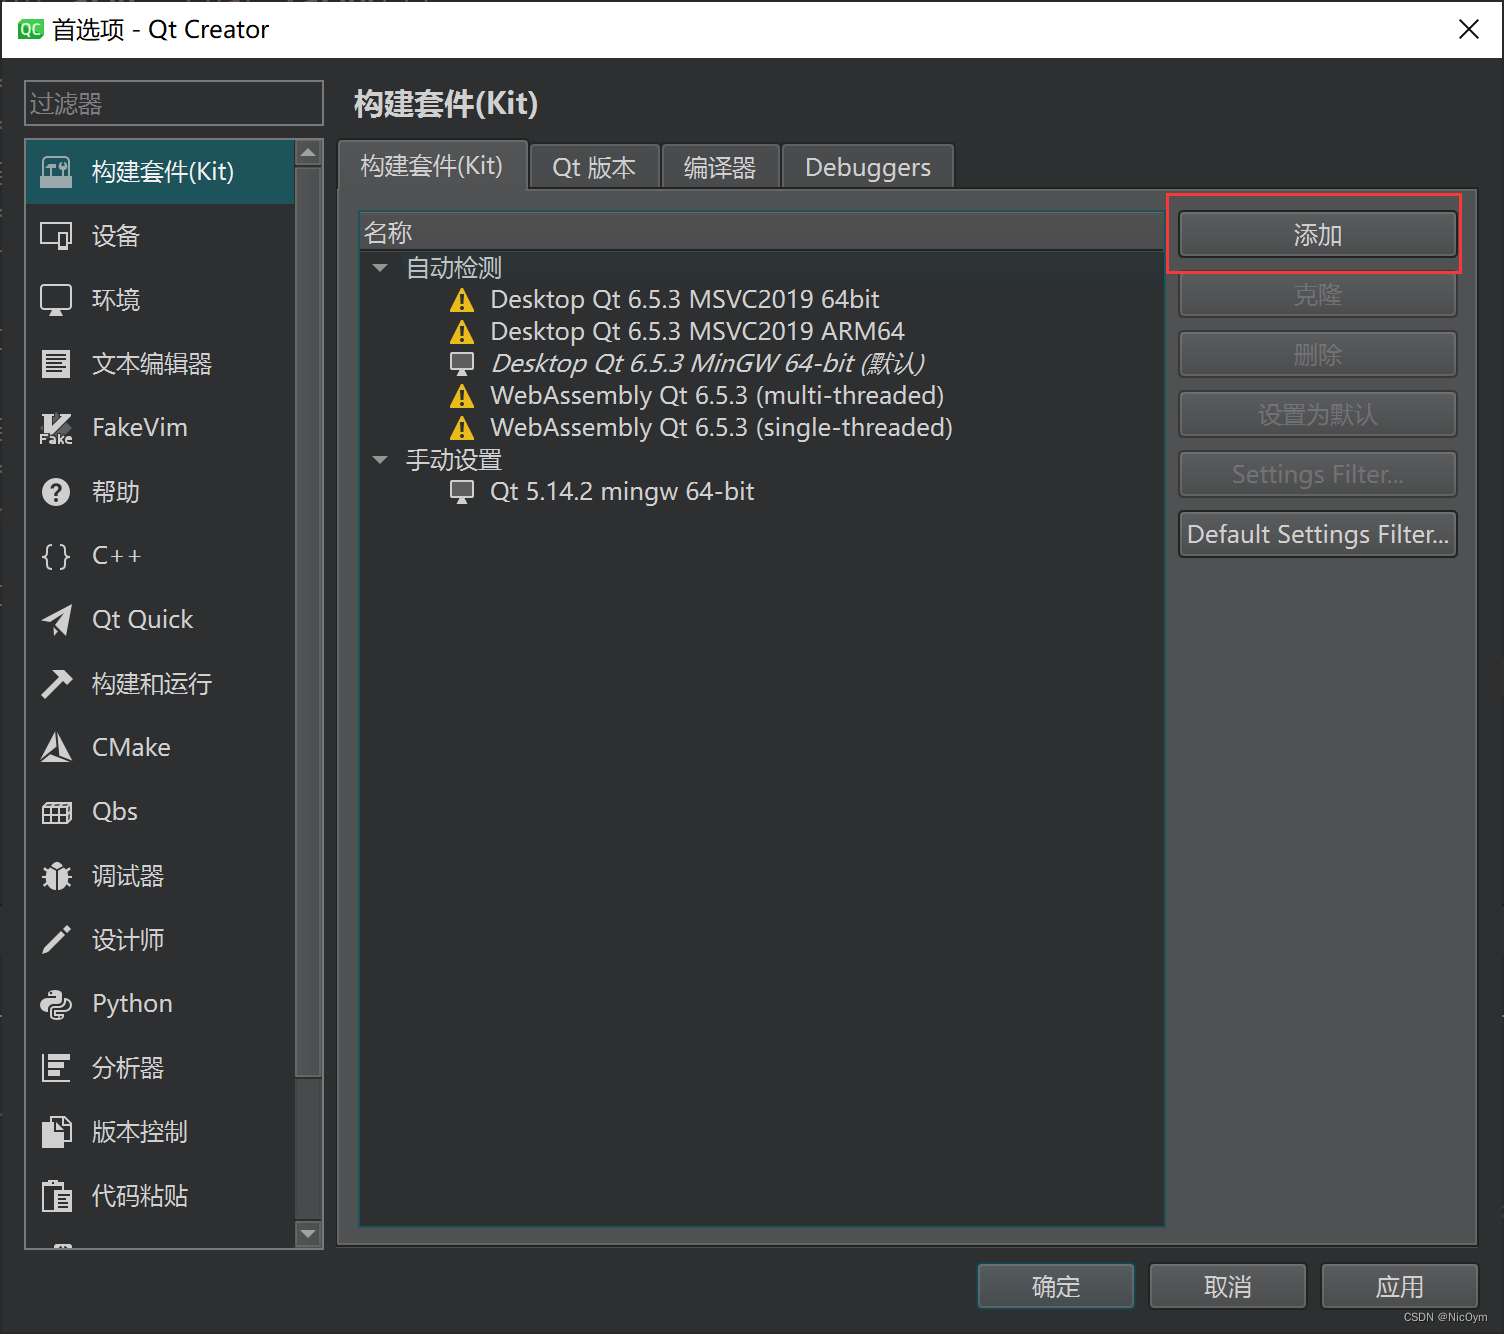The height and width of the screenshot is (1334, 1504).
Task: Open the Python settings category
Action: [x=160, y=1004]
